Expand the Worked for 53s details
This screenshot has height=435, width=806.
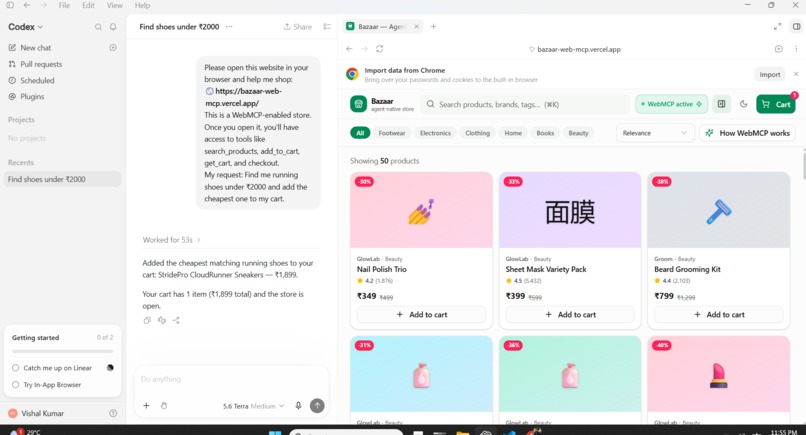pyautogui.click(x=171, y=240)
